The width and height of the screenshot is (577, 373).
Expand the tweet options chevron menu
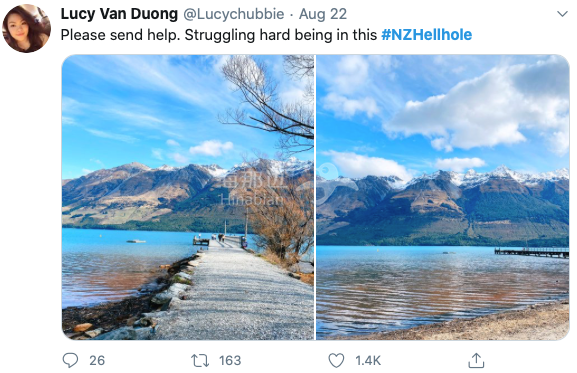(x=562, y=14)
